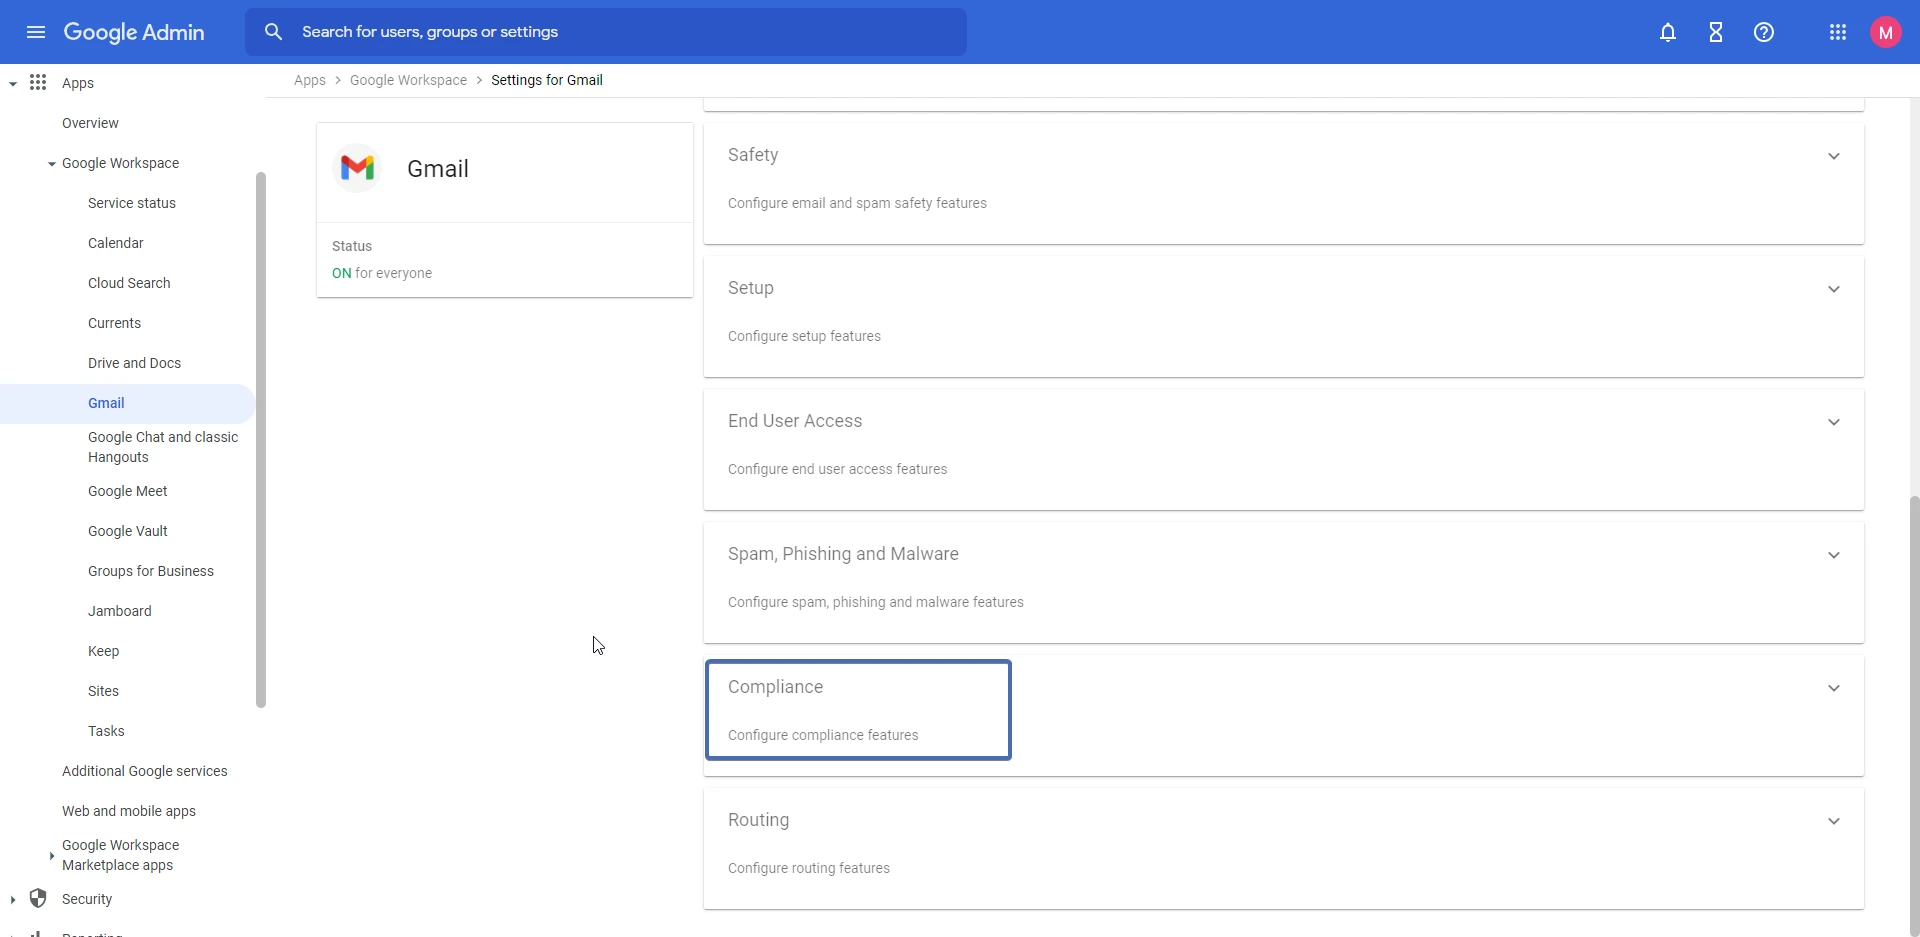
Task: Click the Gmail logo icon
Action: 357,168
